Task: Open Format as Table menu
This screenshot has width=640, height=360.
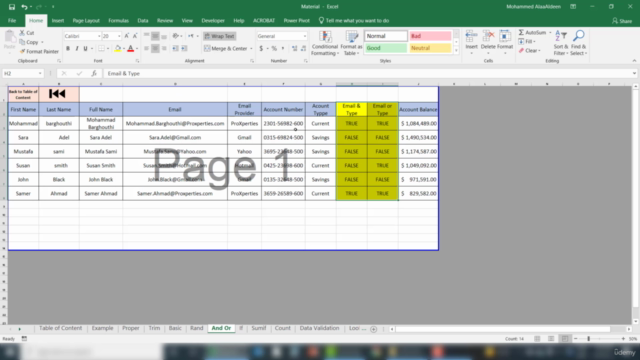Action: tap(351, 43)
